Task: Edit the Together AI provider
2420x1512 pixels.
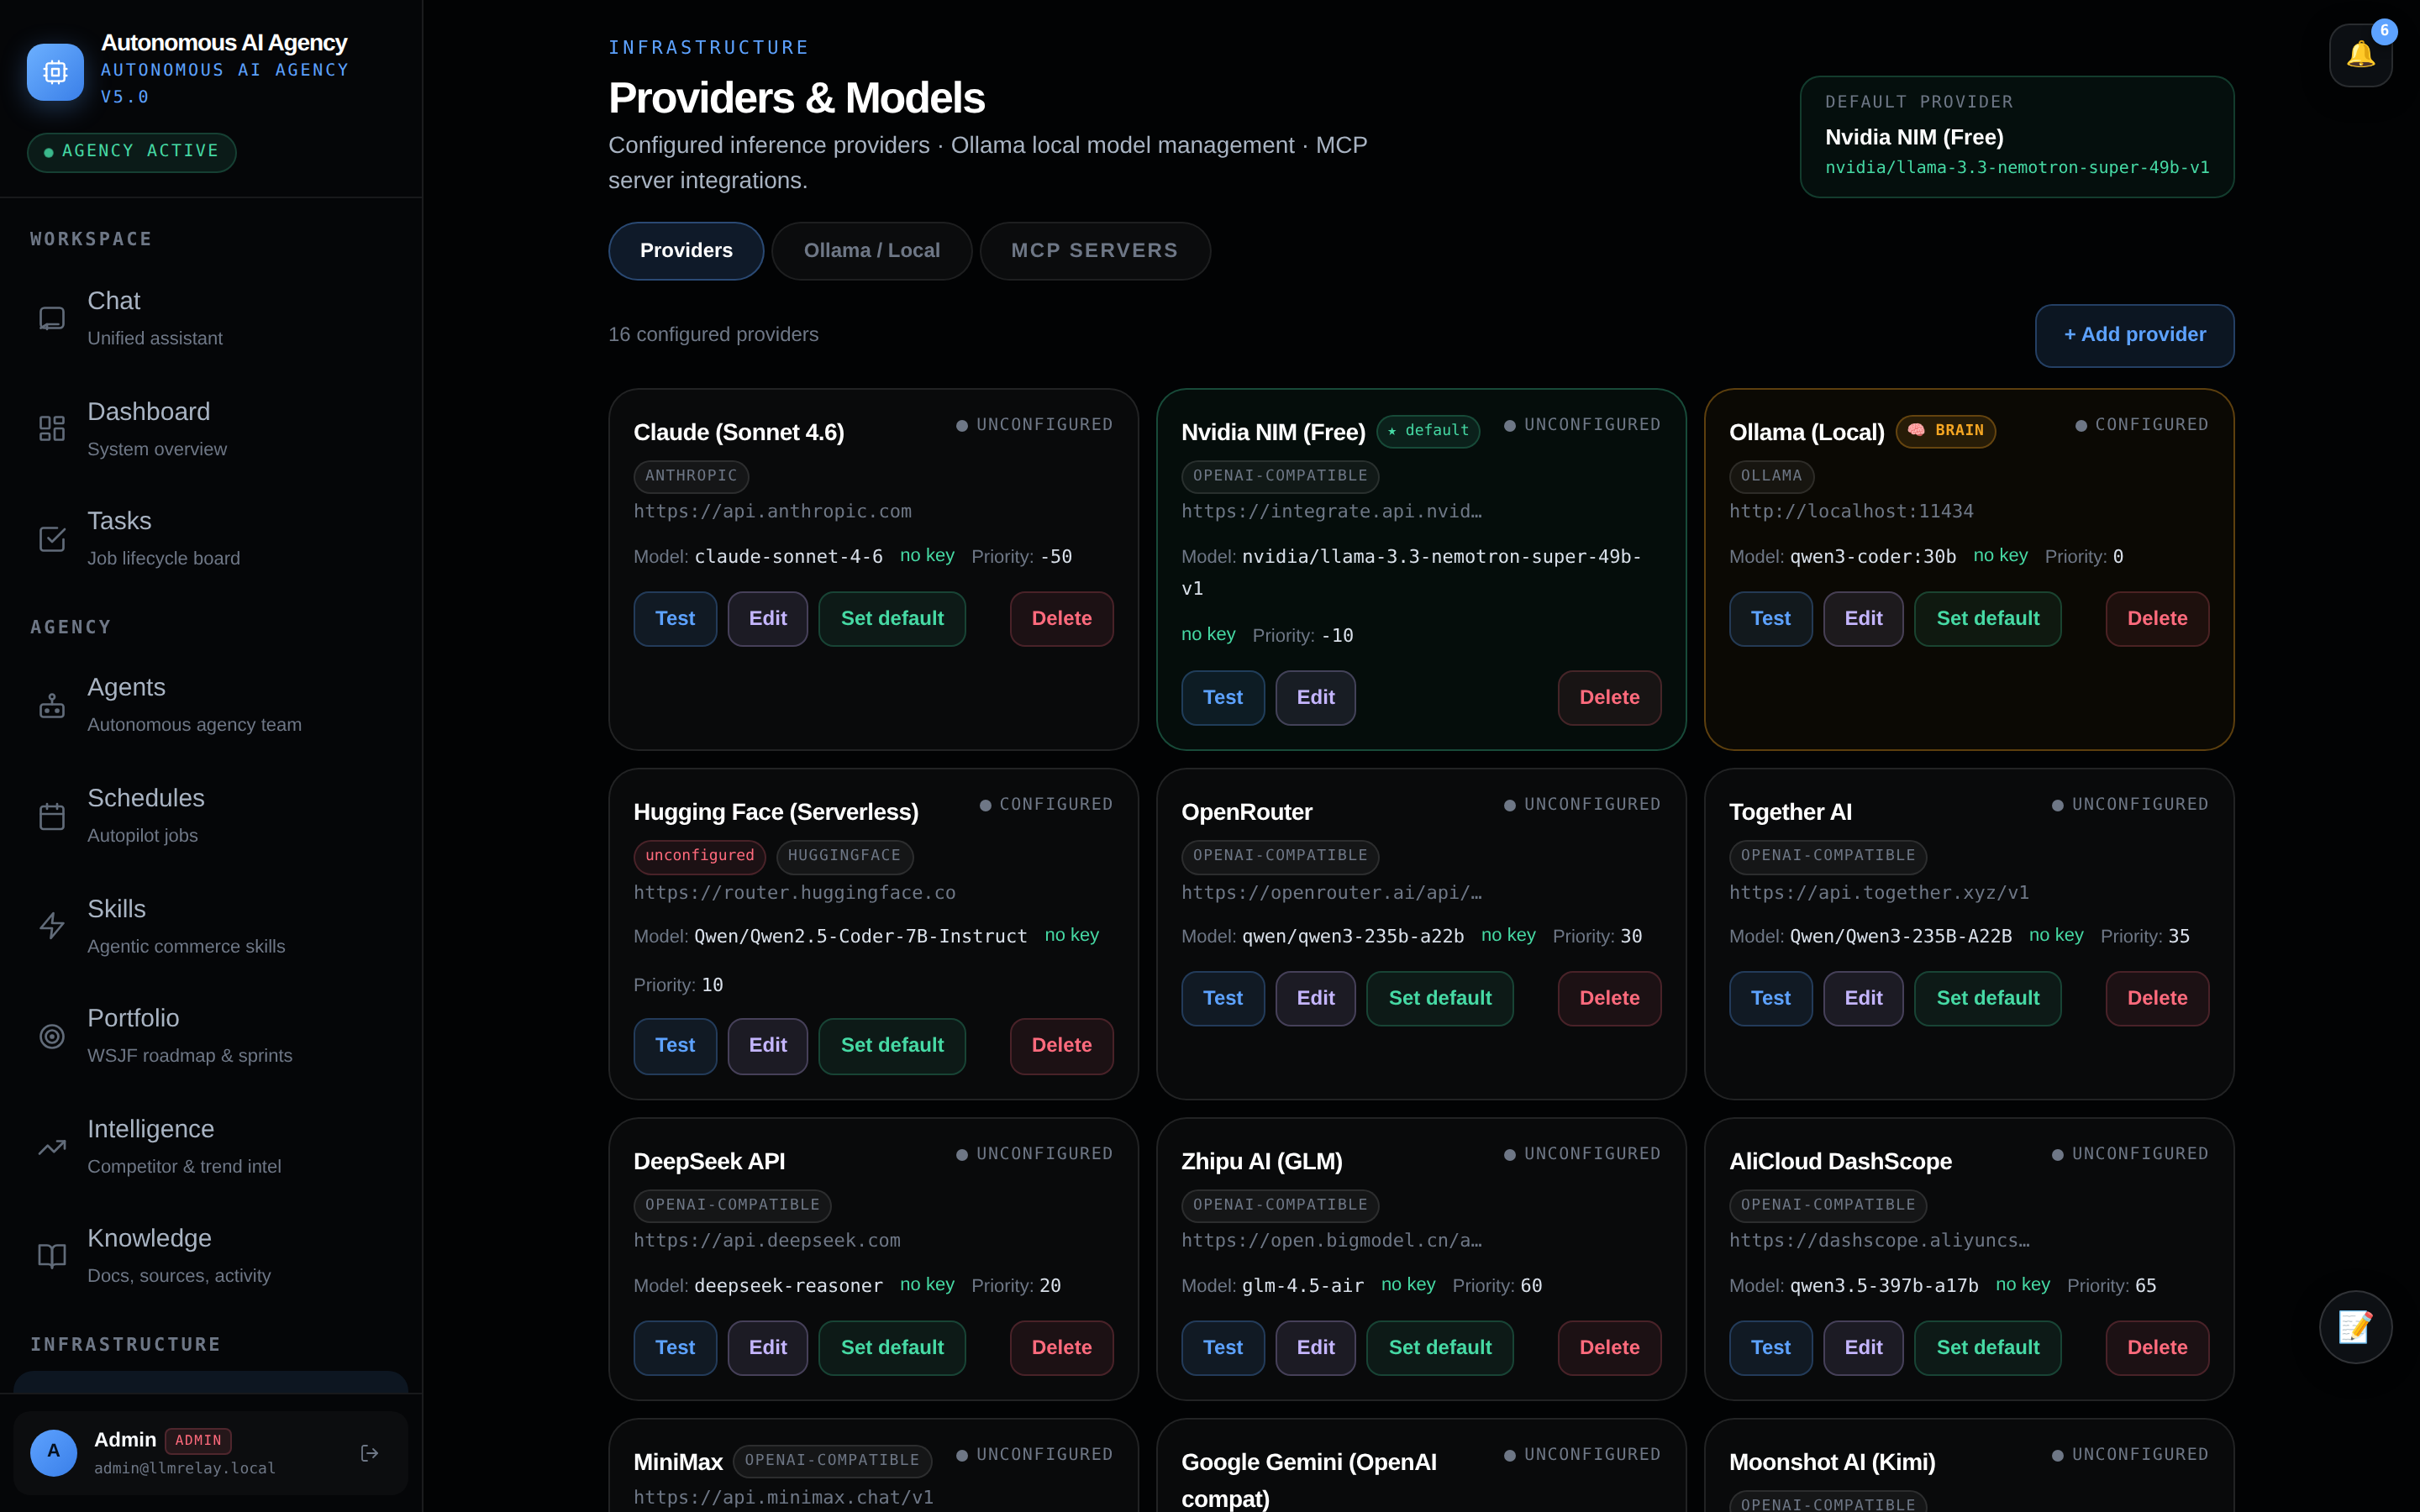Action: coord(1863,999)
